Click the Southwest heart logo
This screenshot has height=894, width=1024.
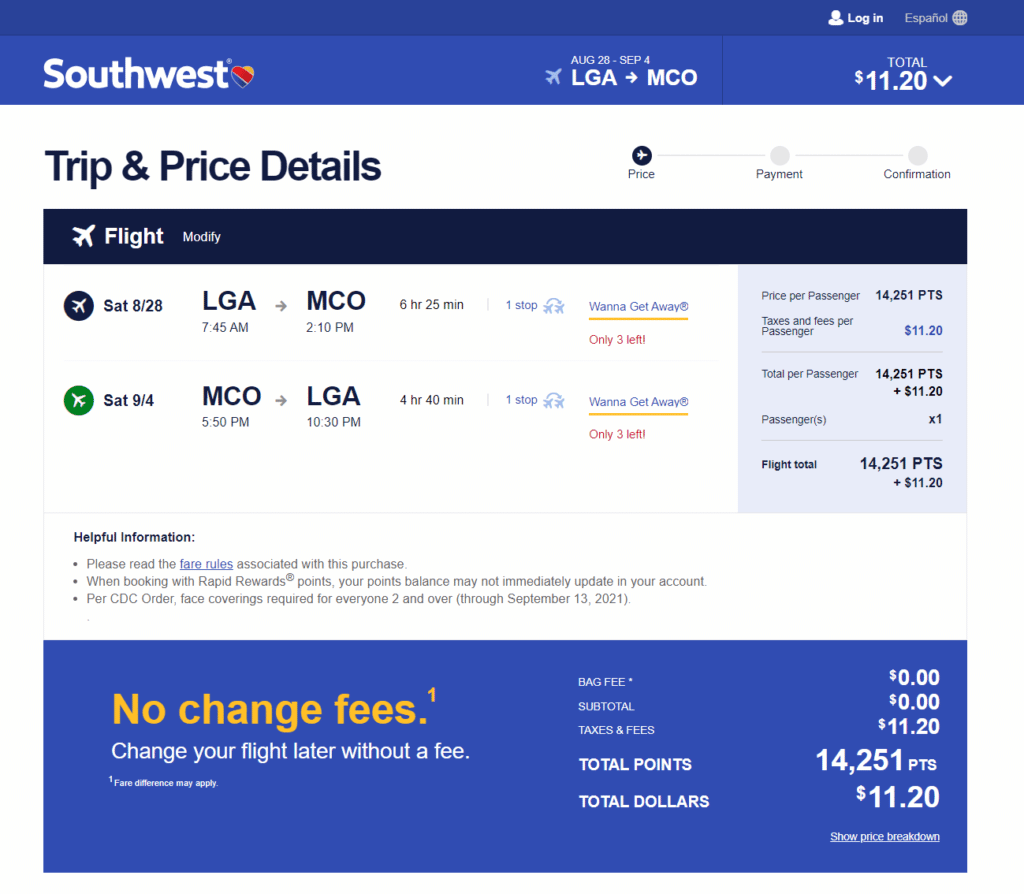tap(243, 76)
